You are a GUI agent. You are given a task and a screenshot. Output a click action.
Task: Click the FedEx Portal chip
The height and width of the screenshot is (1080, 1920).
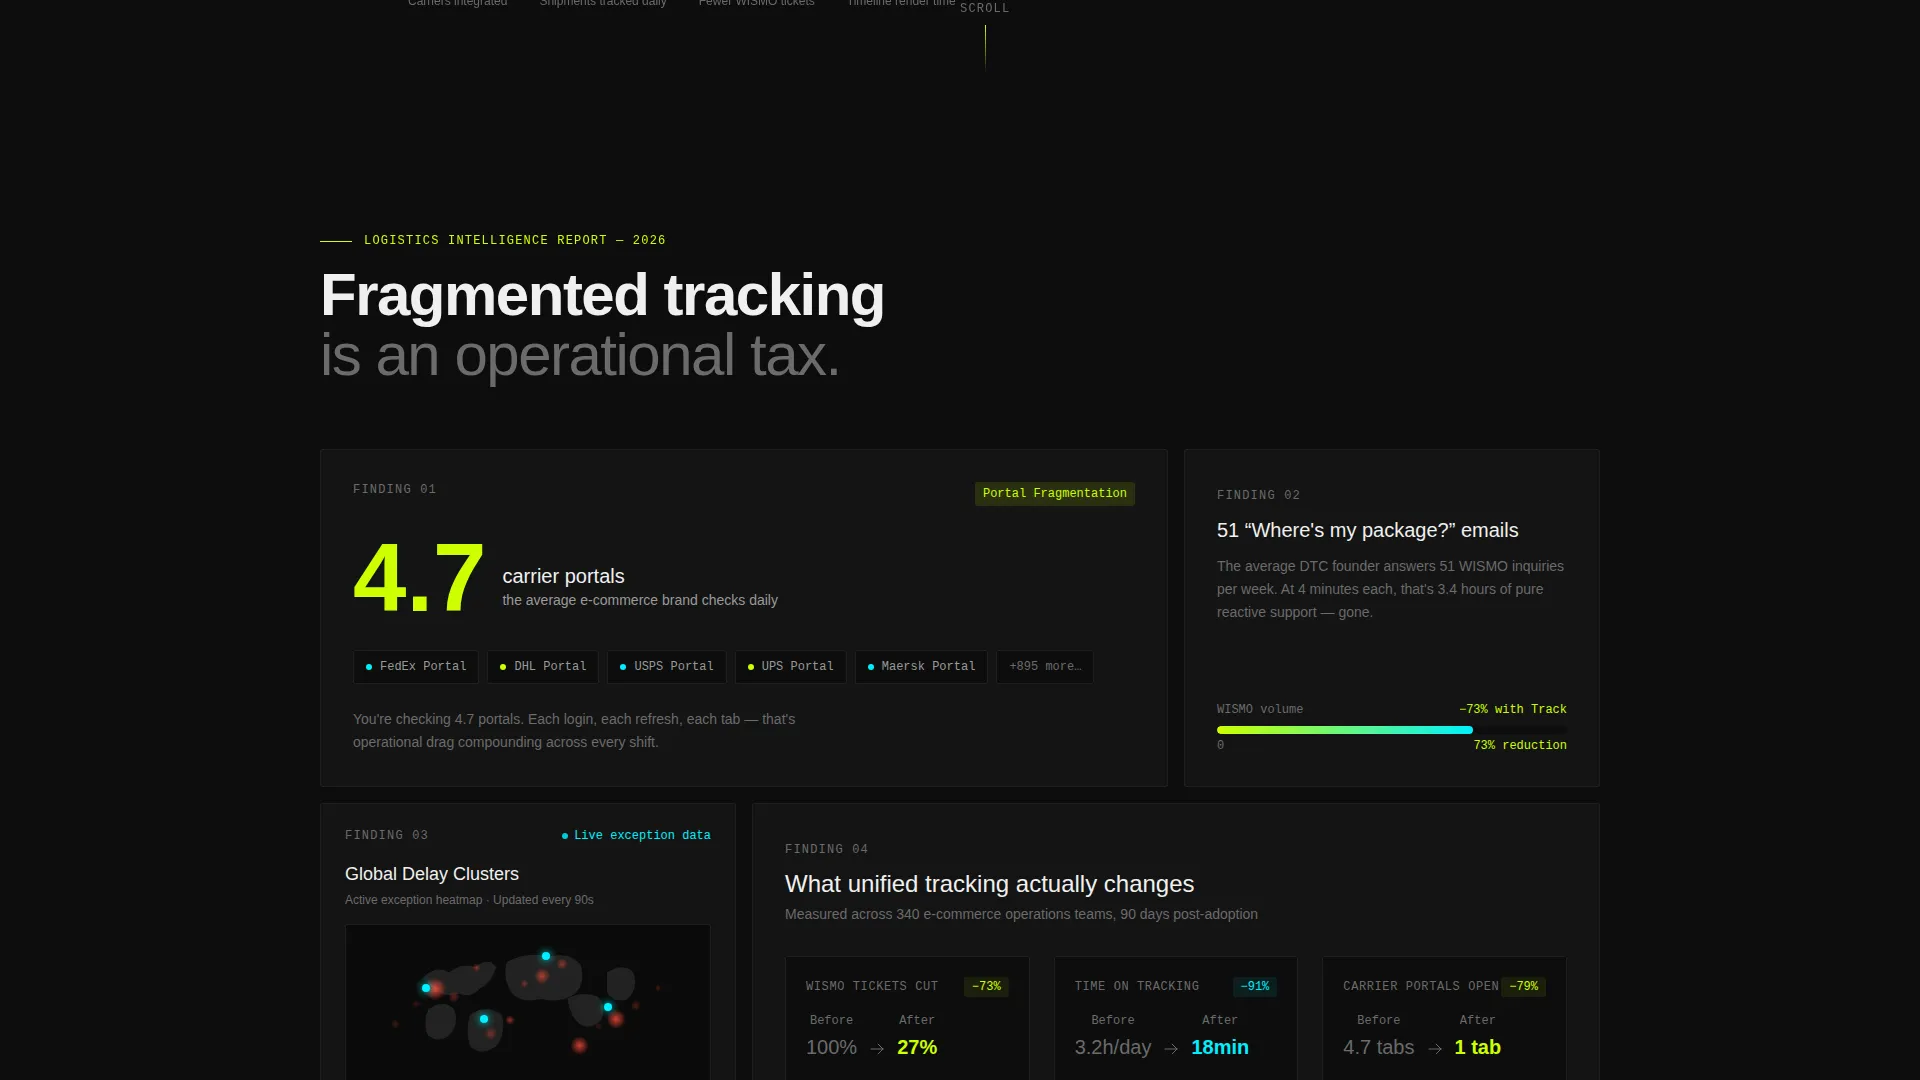tap(416, 667)
